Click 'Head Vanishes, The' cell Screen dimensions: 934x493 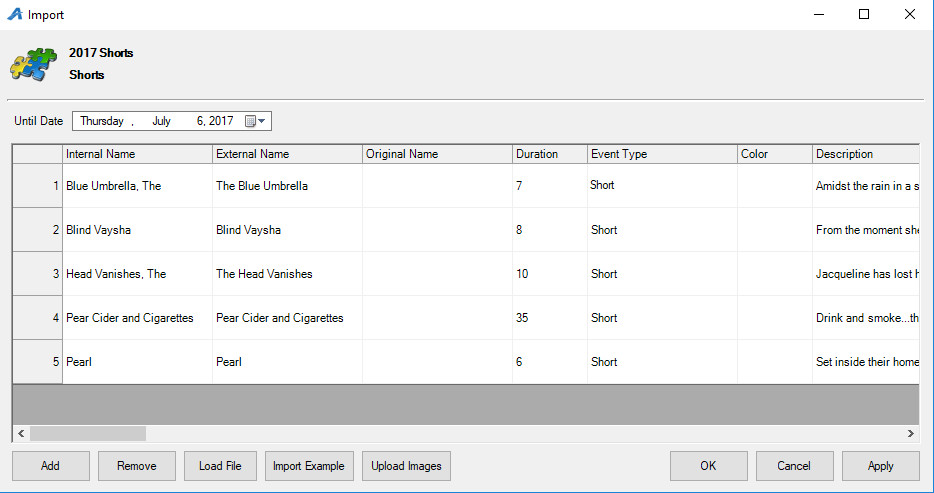click(x=137, y=274)
